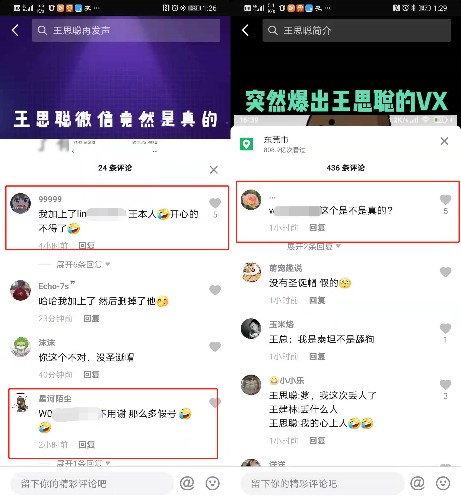Image resolution: width=461 pixels, height=500 pixels.
Task: Tap back arrow in left screenshot
Action: pos(15,30)
